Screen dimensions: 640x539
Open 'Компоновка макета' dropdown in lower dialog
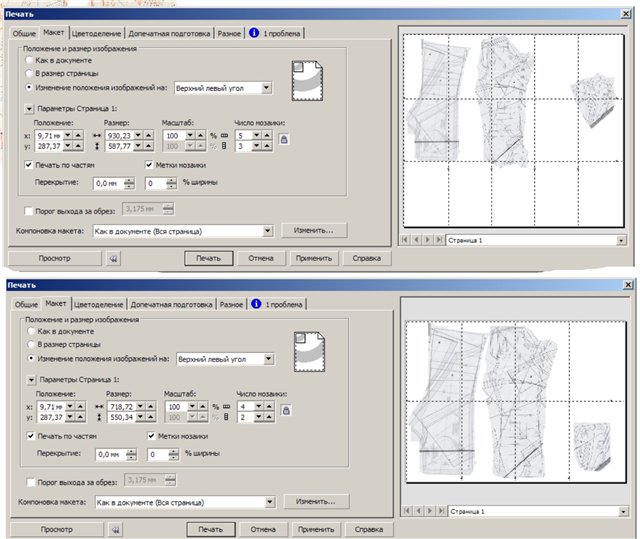click(269, 501)
